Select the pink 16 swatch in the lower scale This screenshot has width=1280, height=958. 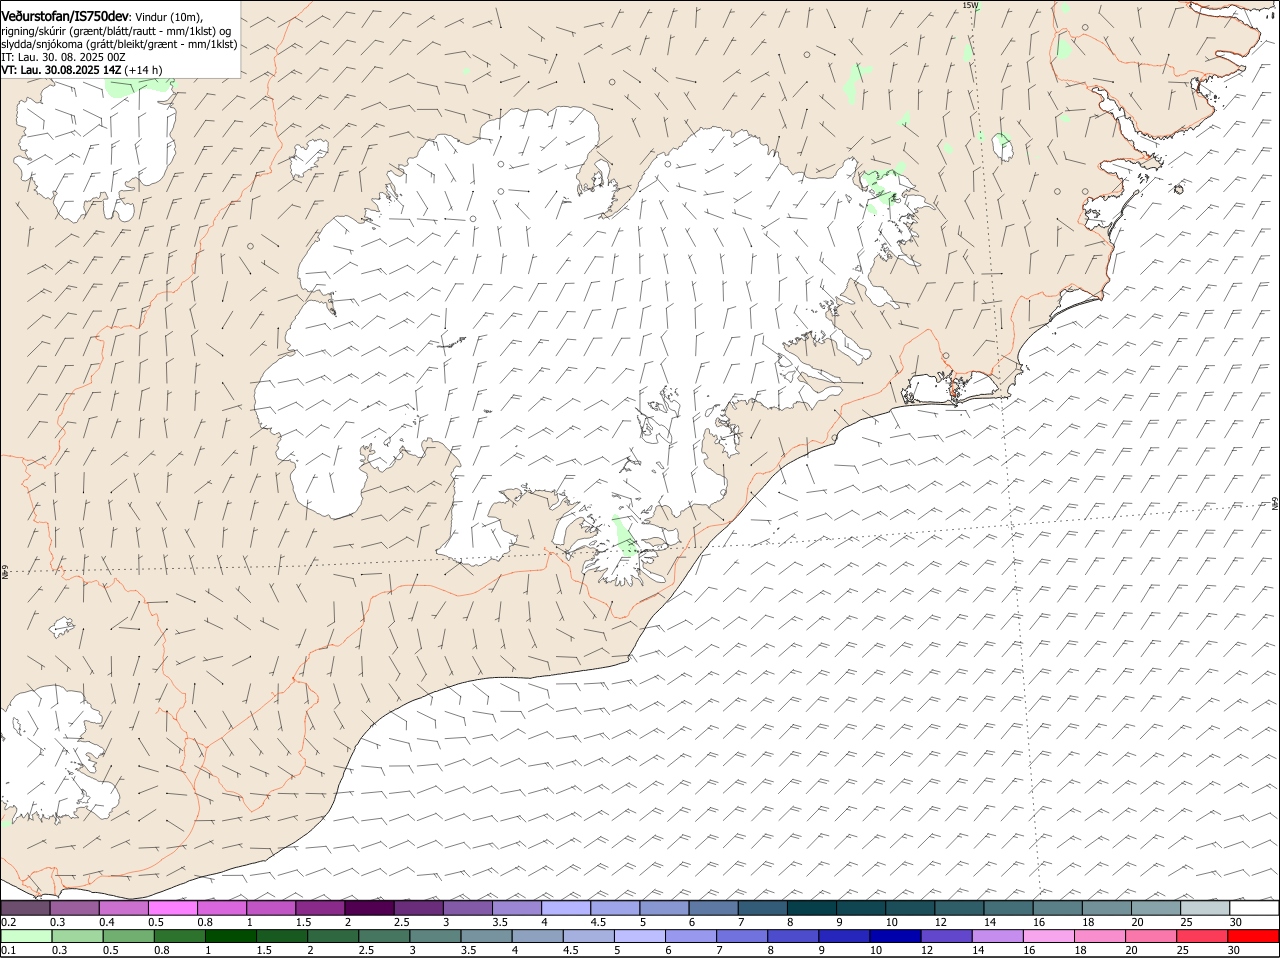tap(1047, 937)
